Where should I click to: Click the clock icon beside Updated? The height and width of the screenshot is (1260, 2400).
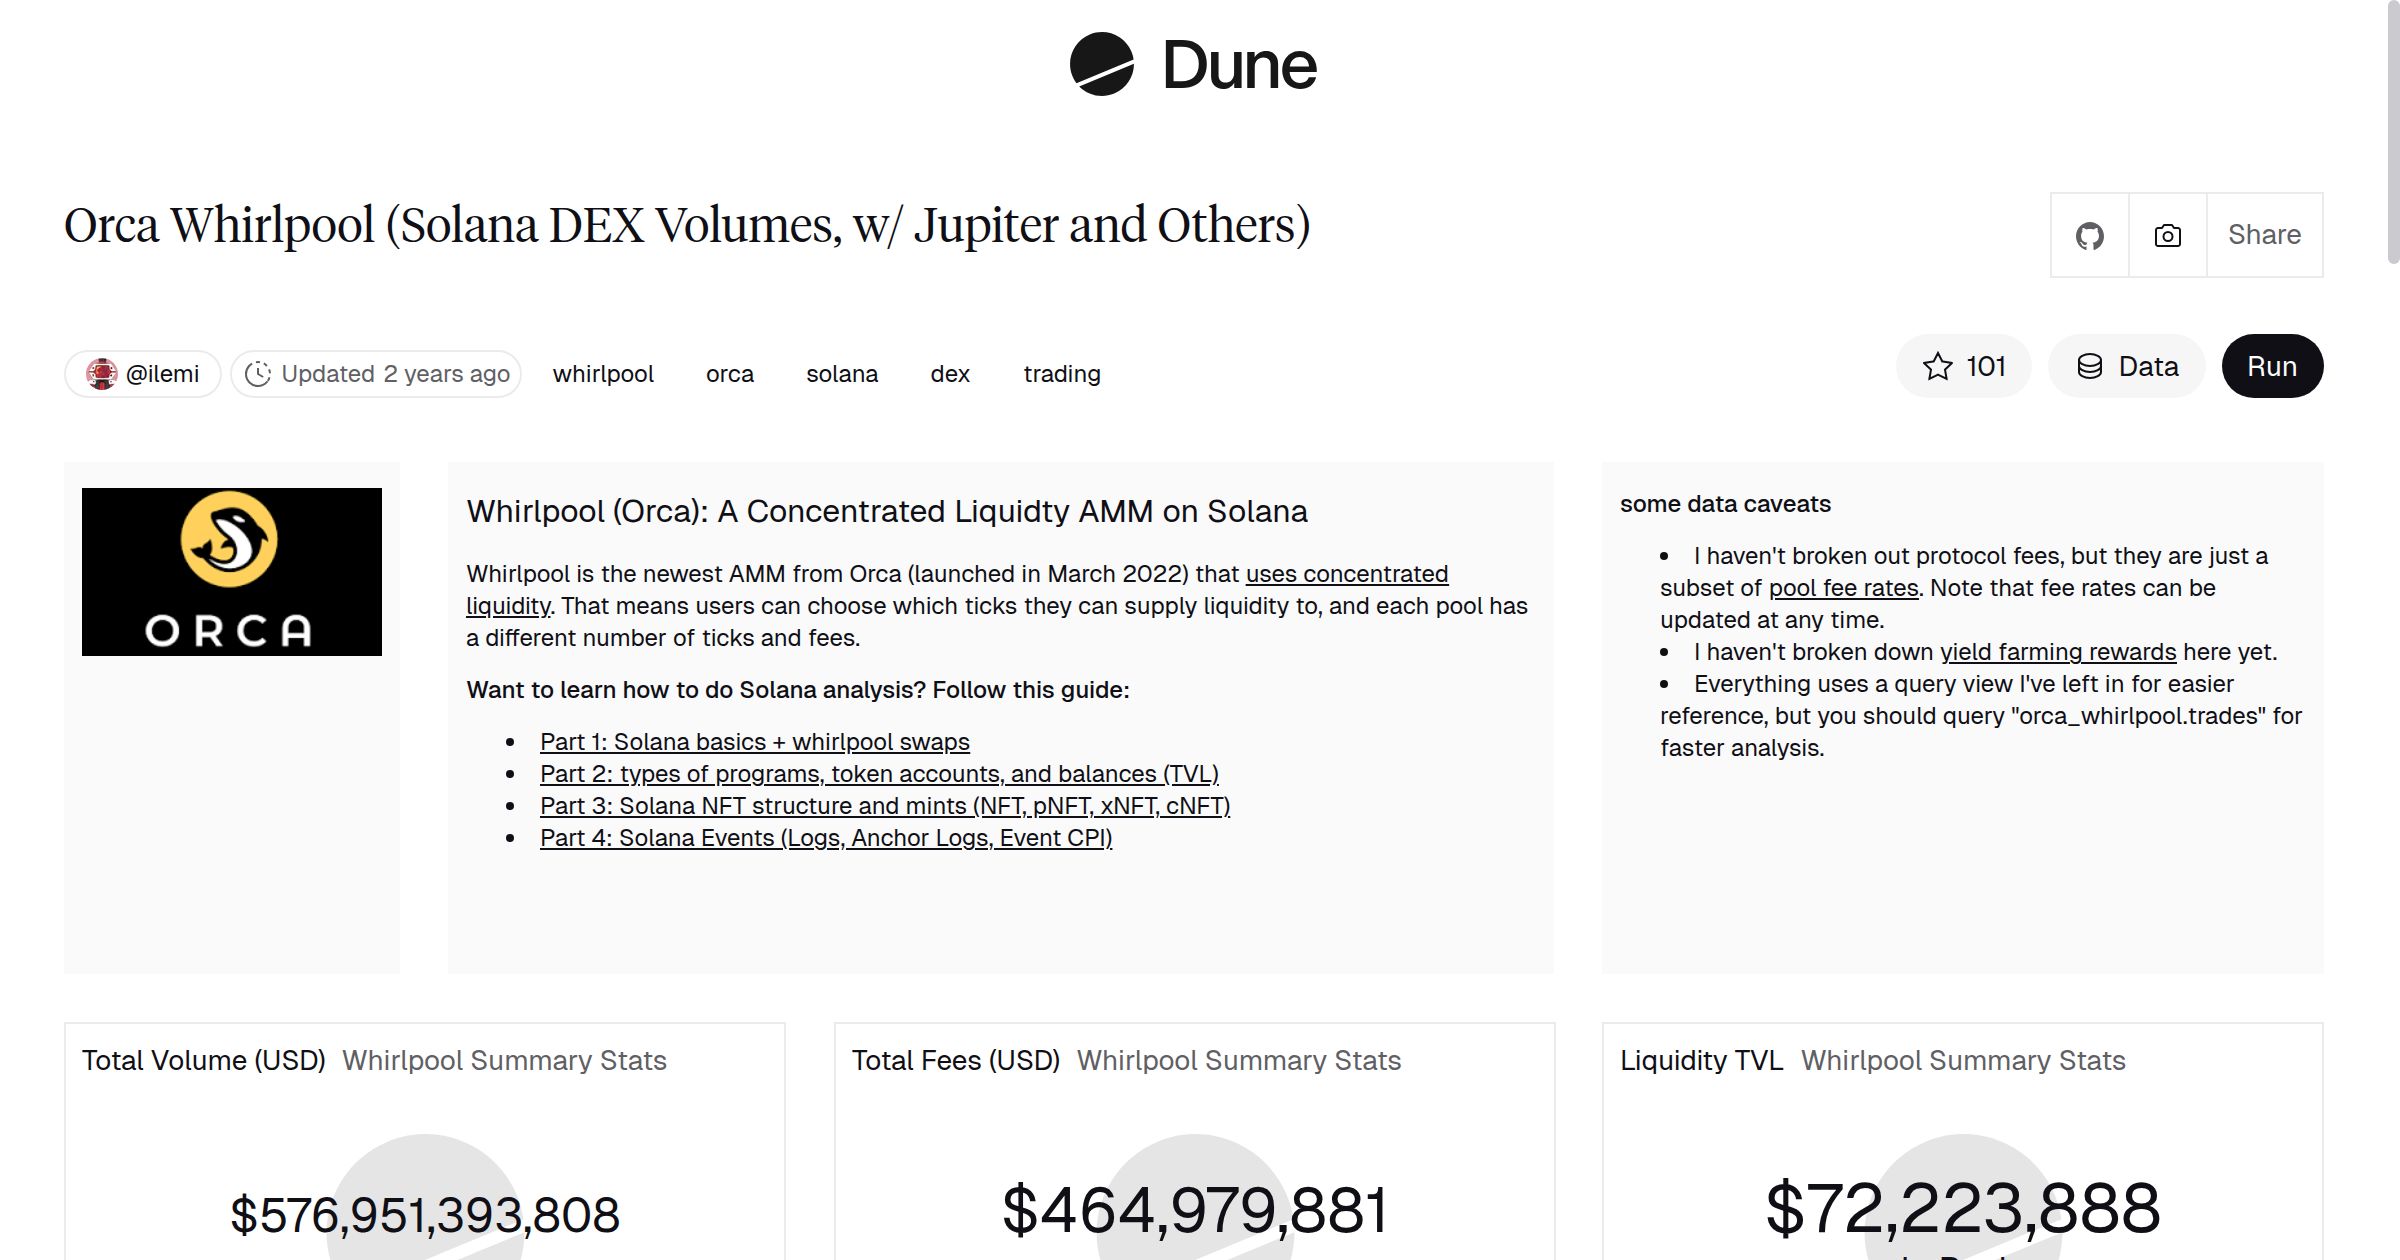[259, 373]
